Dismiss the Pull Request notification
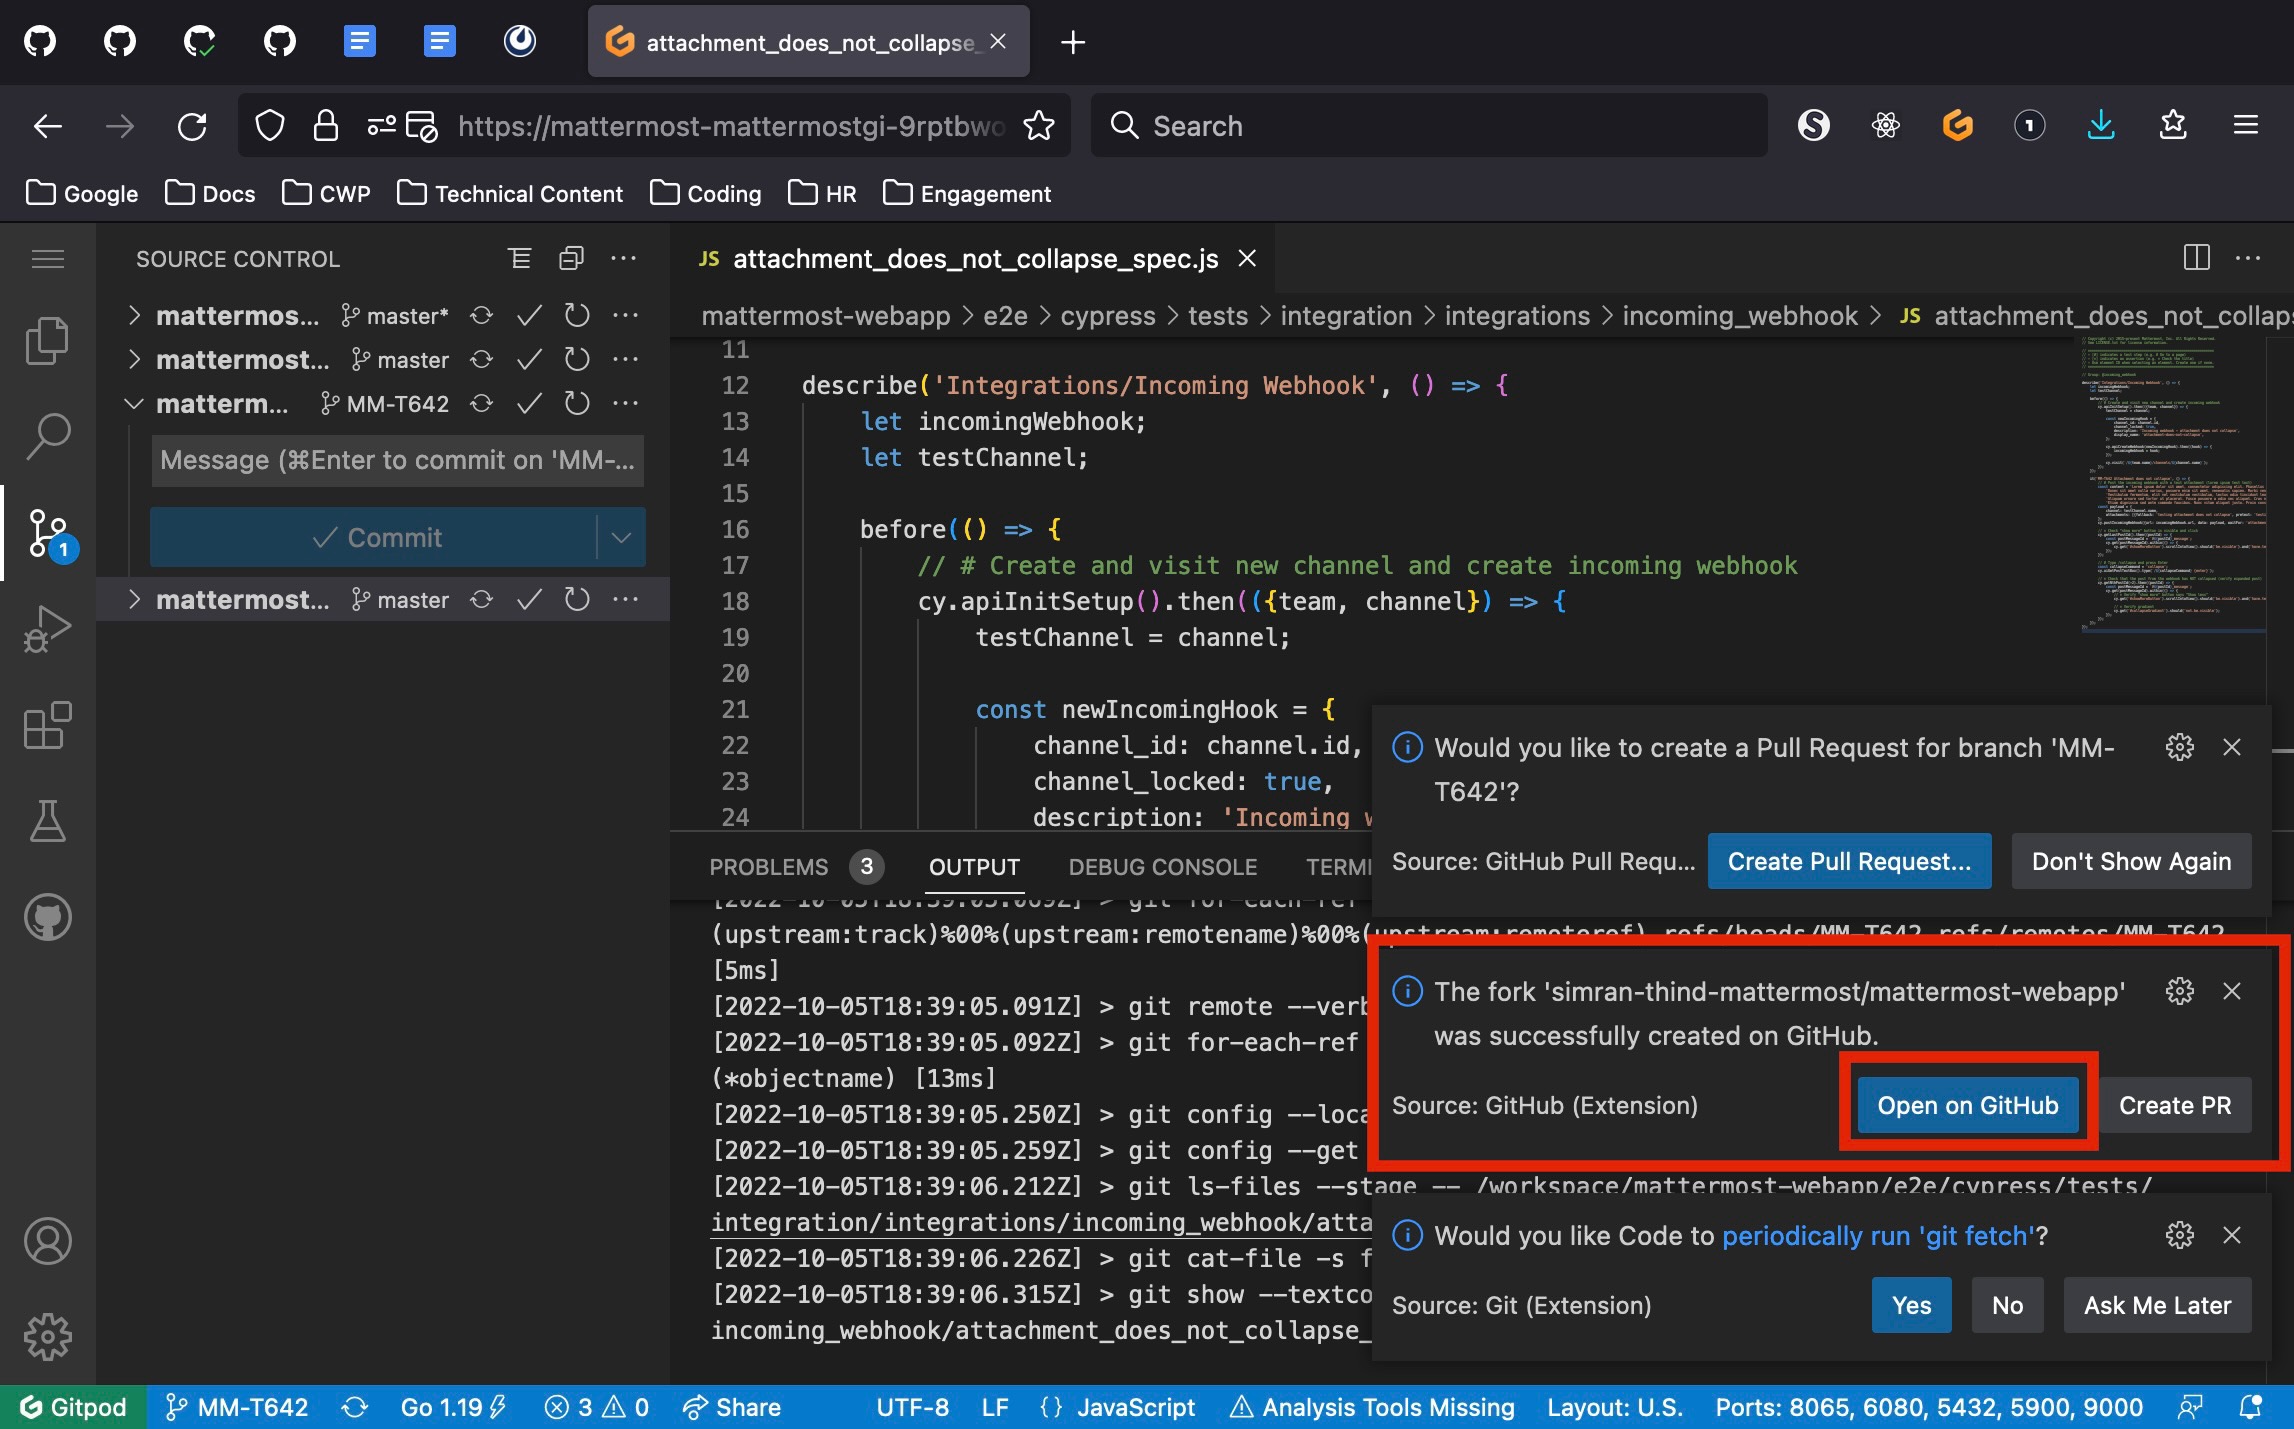This screenshot has height=1429, width=2294. pos(2231,748)
